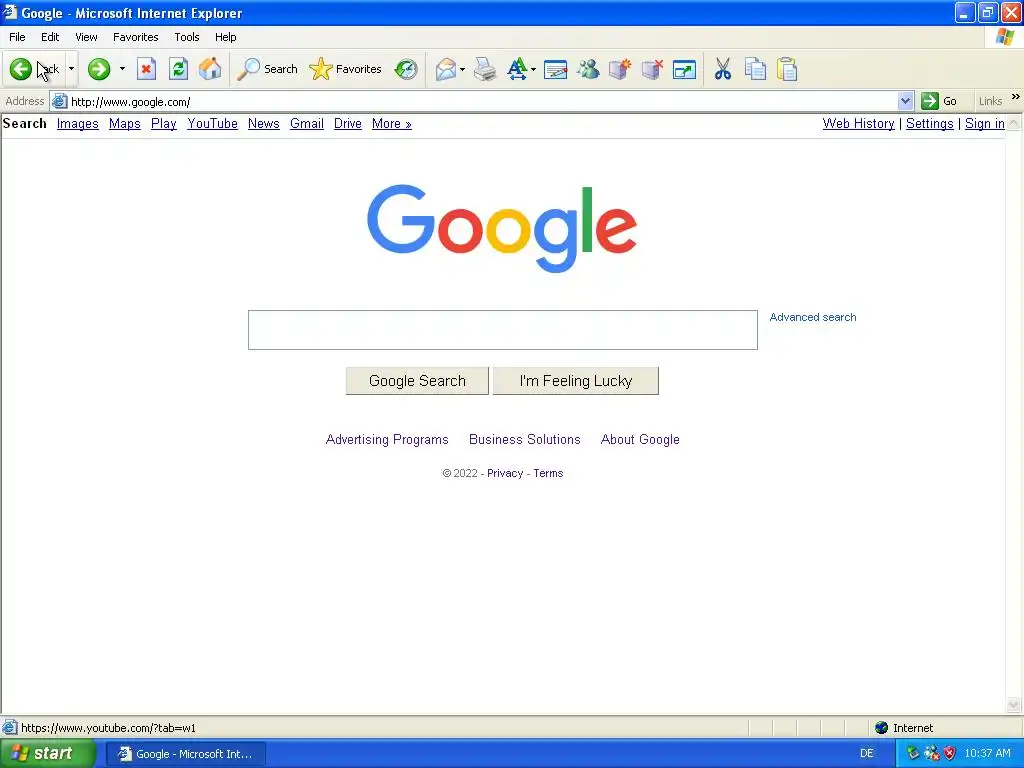Open the Drive link
Image resolution: width=1024 pixels, height=768 pixels.
point(348,123)
